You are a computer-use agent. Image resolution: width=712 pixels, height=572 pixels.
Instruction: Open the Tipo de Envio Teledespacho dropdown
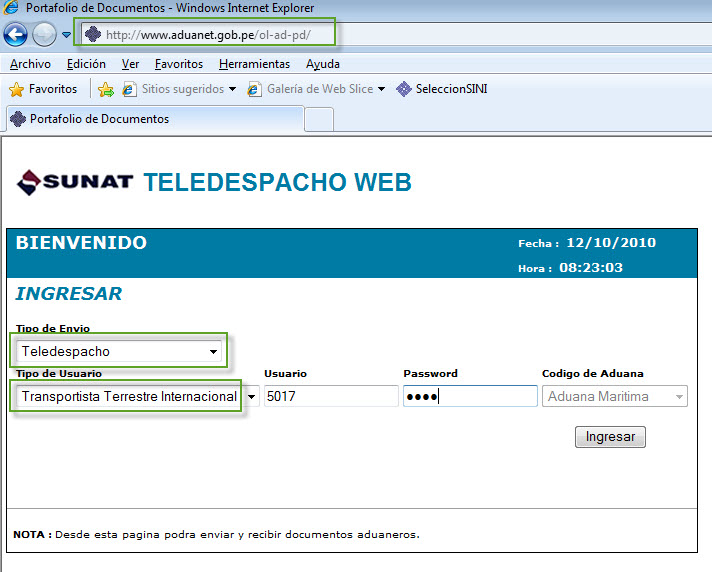[x=119, y=351]
